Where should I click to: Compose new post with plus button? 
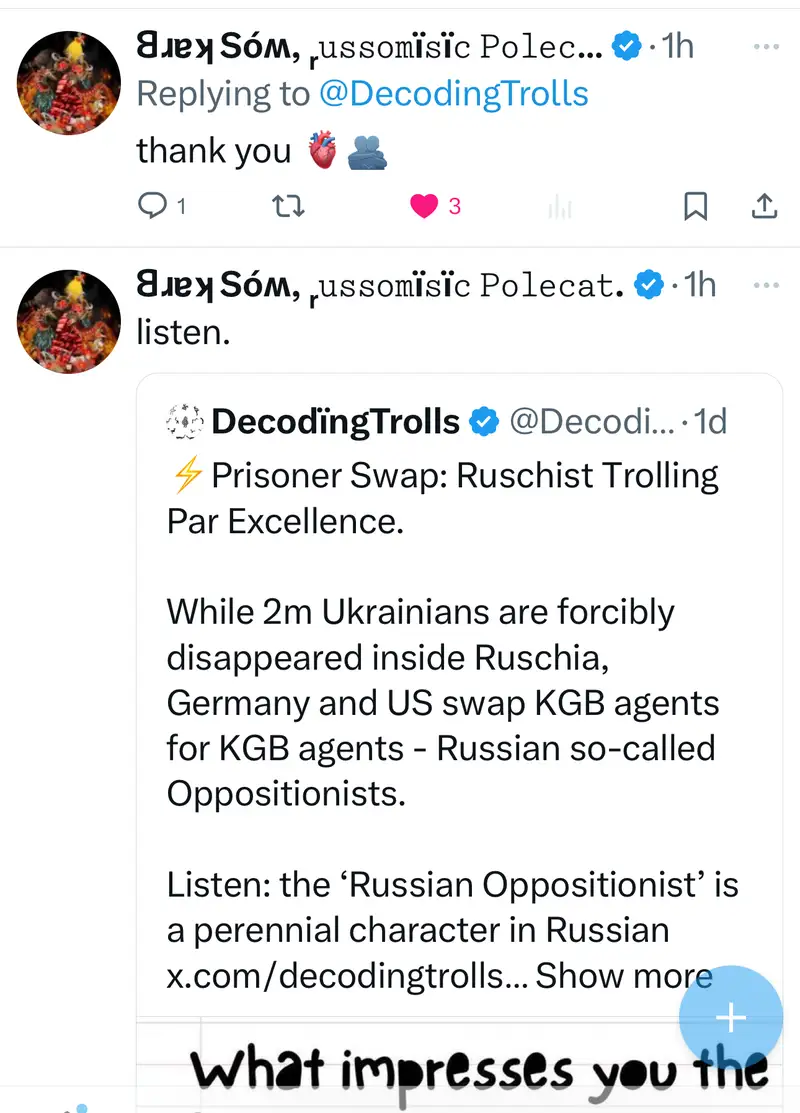point(731,1018)
